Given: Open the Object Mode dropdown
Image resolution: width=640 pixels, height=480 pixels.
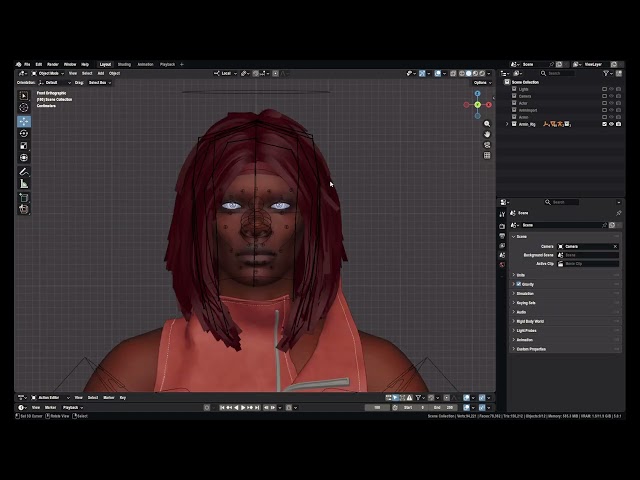Looking at the screenshot, I should click(x=48, y=73).
